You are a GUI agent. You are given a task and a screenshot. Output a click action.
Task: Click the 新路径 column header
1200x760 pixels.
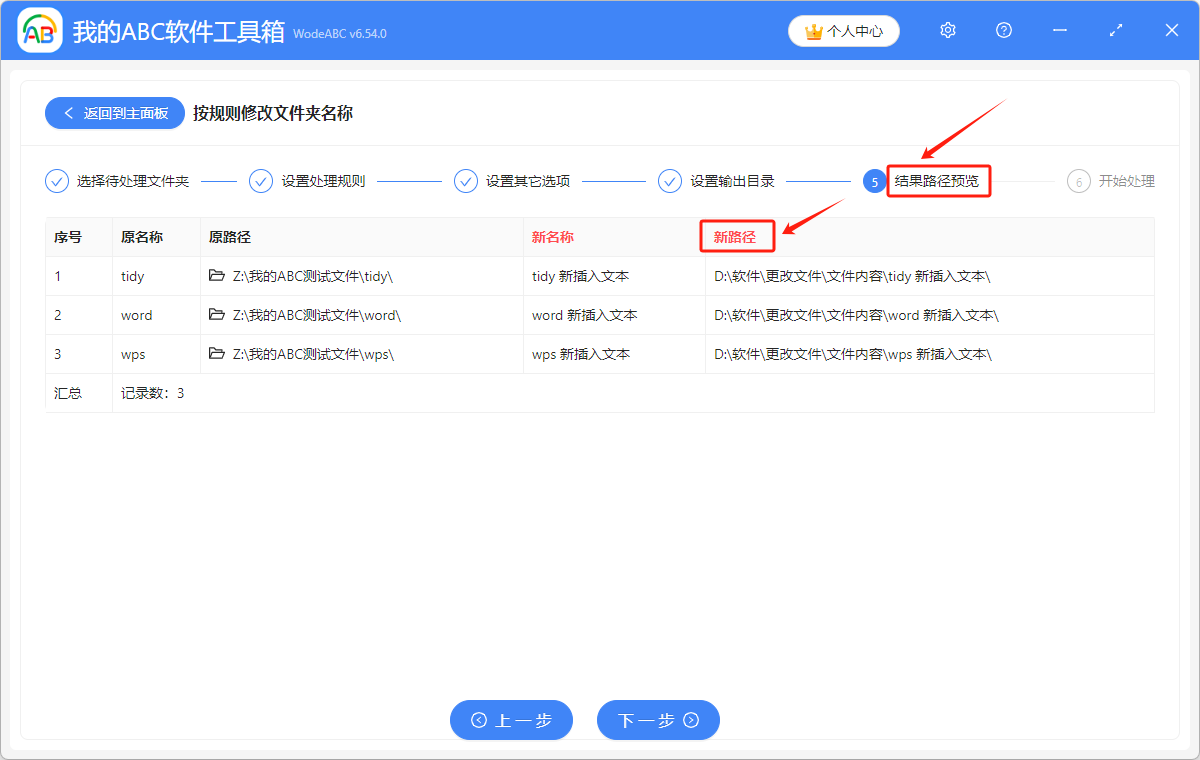tap(737, 236)
